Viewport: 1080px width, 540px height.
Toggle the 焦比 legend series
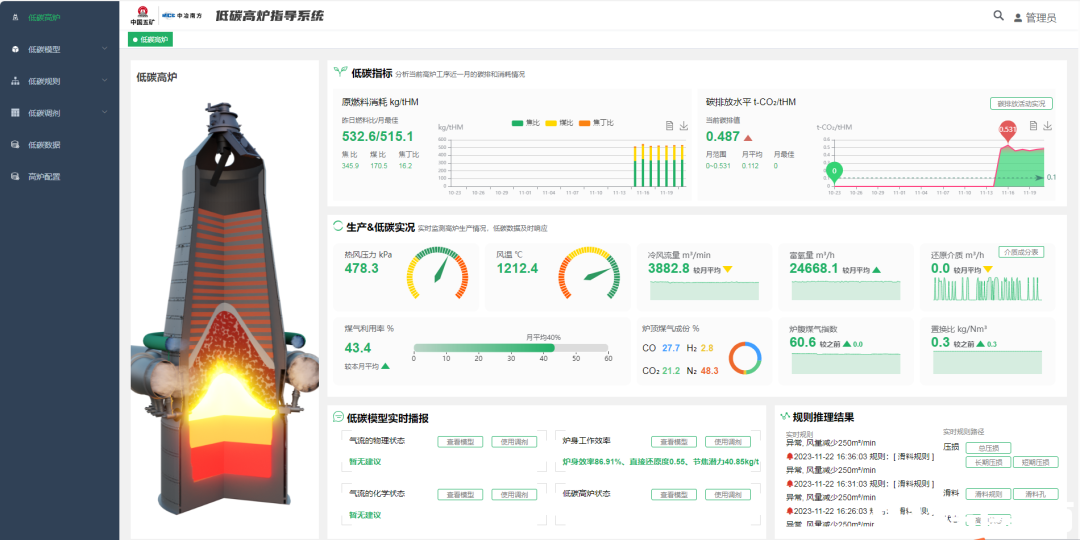tap(526, 123)
